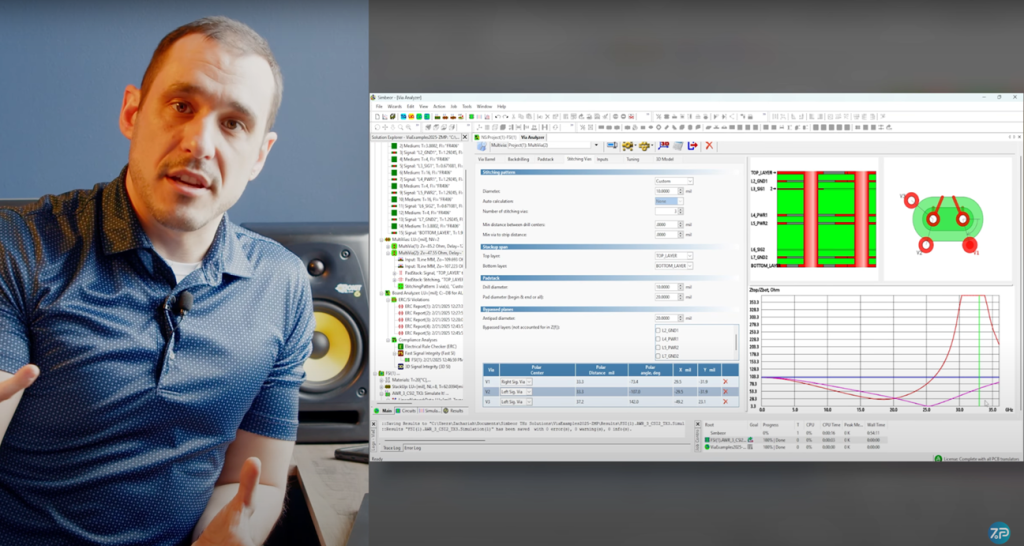The width and height of the screenshot is (1024, 546).
Task: Switch to the Results tab at bottom
Action: pyautogui.click(x=455, y=410)
